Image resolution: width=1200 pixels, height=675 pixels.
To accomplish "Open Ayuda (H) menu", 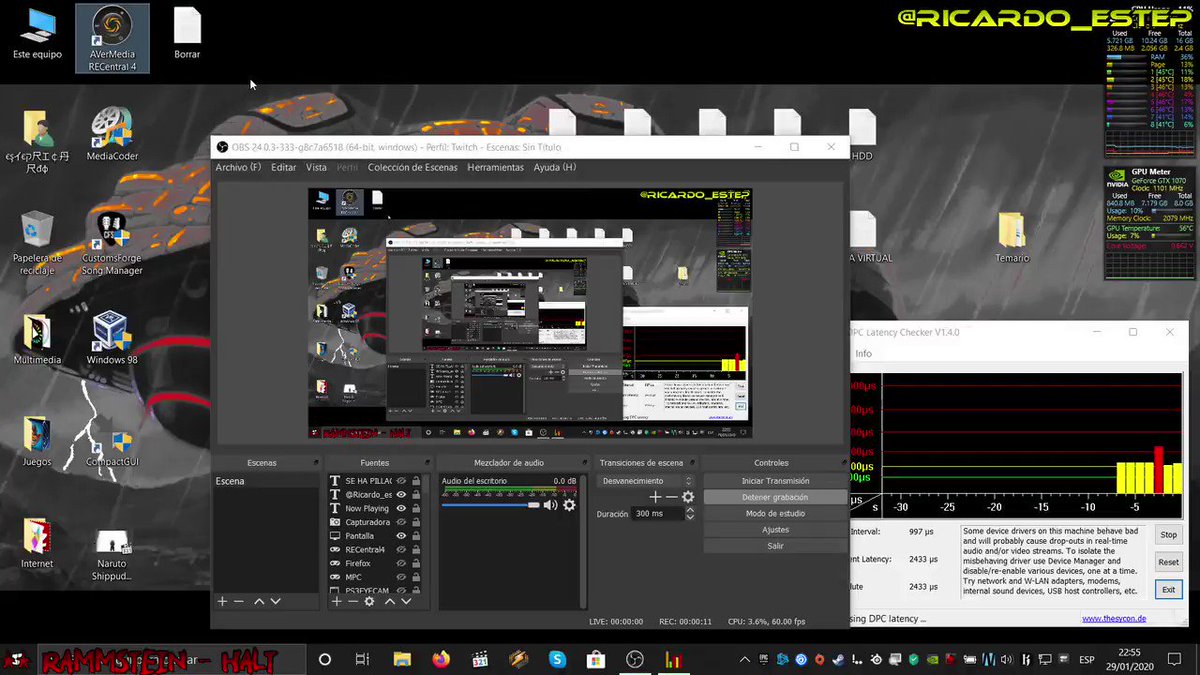I will [x=555, y=167].
